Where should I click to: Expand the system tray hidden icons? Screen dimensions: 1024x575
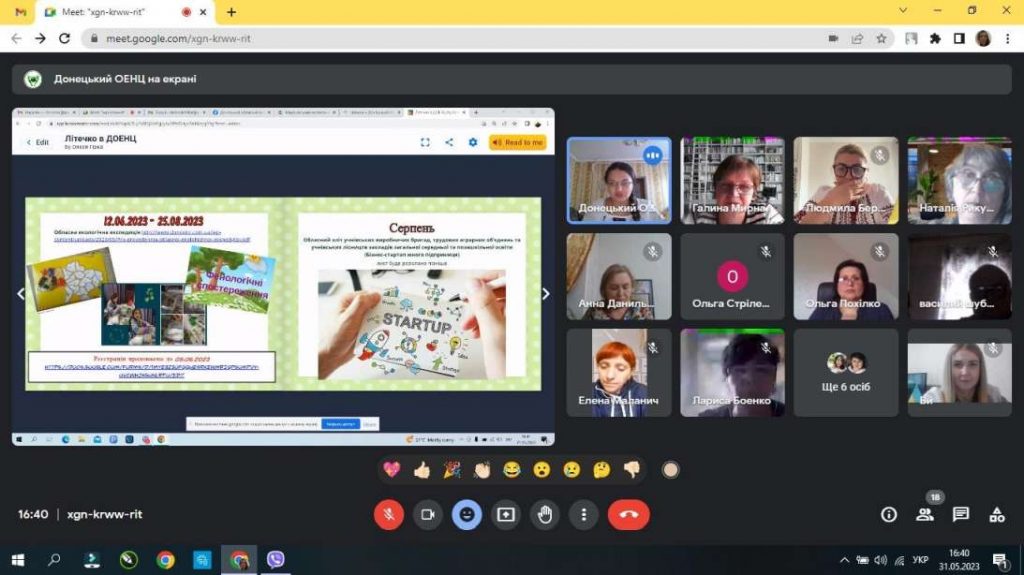pos(844,560)
